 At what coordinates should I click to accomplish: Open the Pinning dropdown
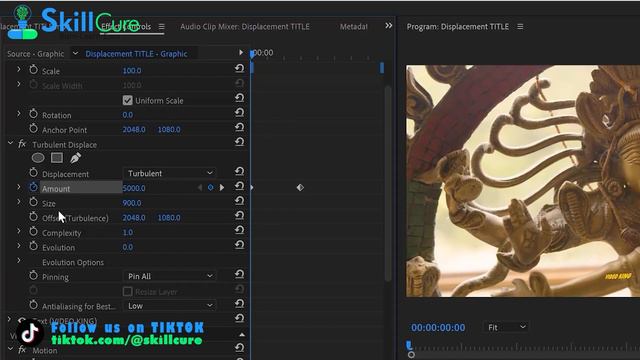pyautogui.click(x=170, y=276)
